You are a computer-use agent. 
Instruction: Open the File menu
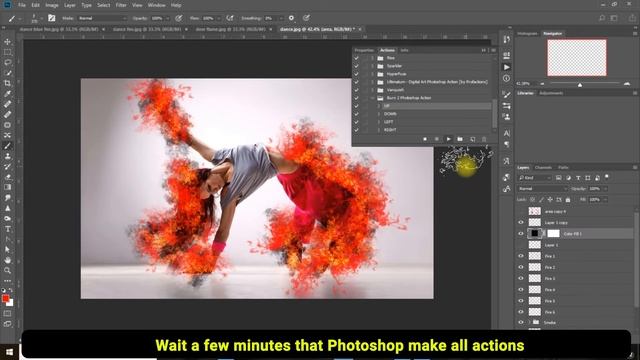(x=22, y=5)
